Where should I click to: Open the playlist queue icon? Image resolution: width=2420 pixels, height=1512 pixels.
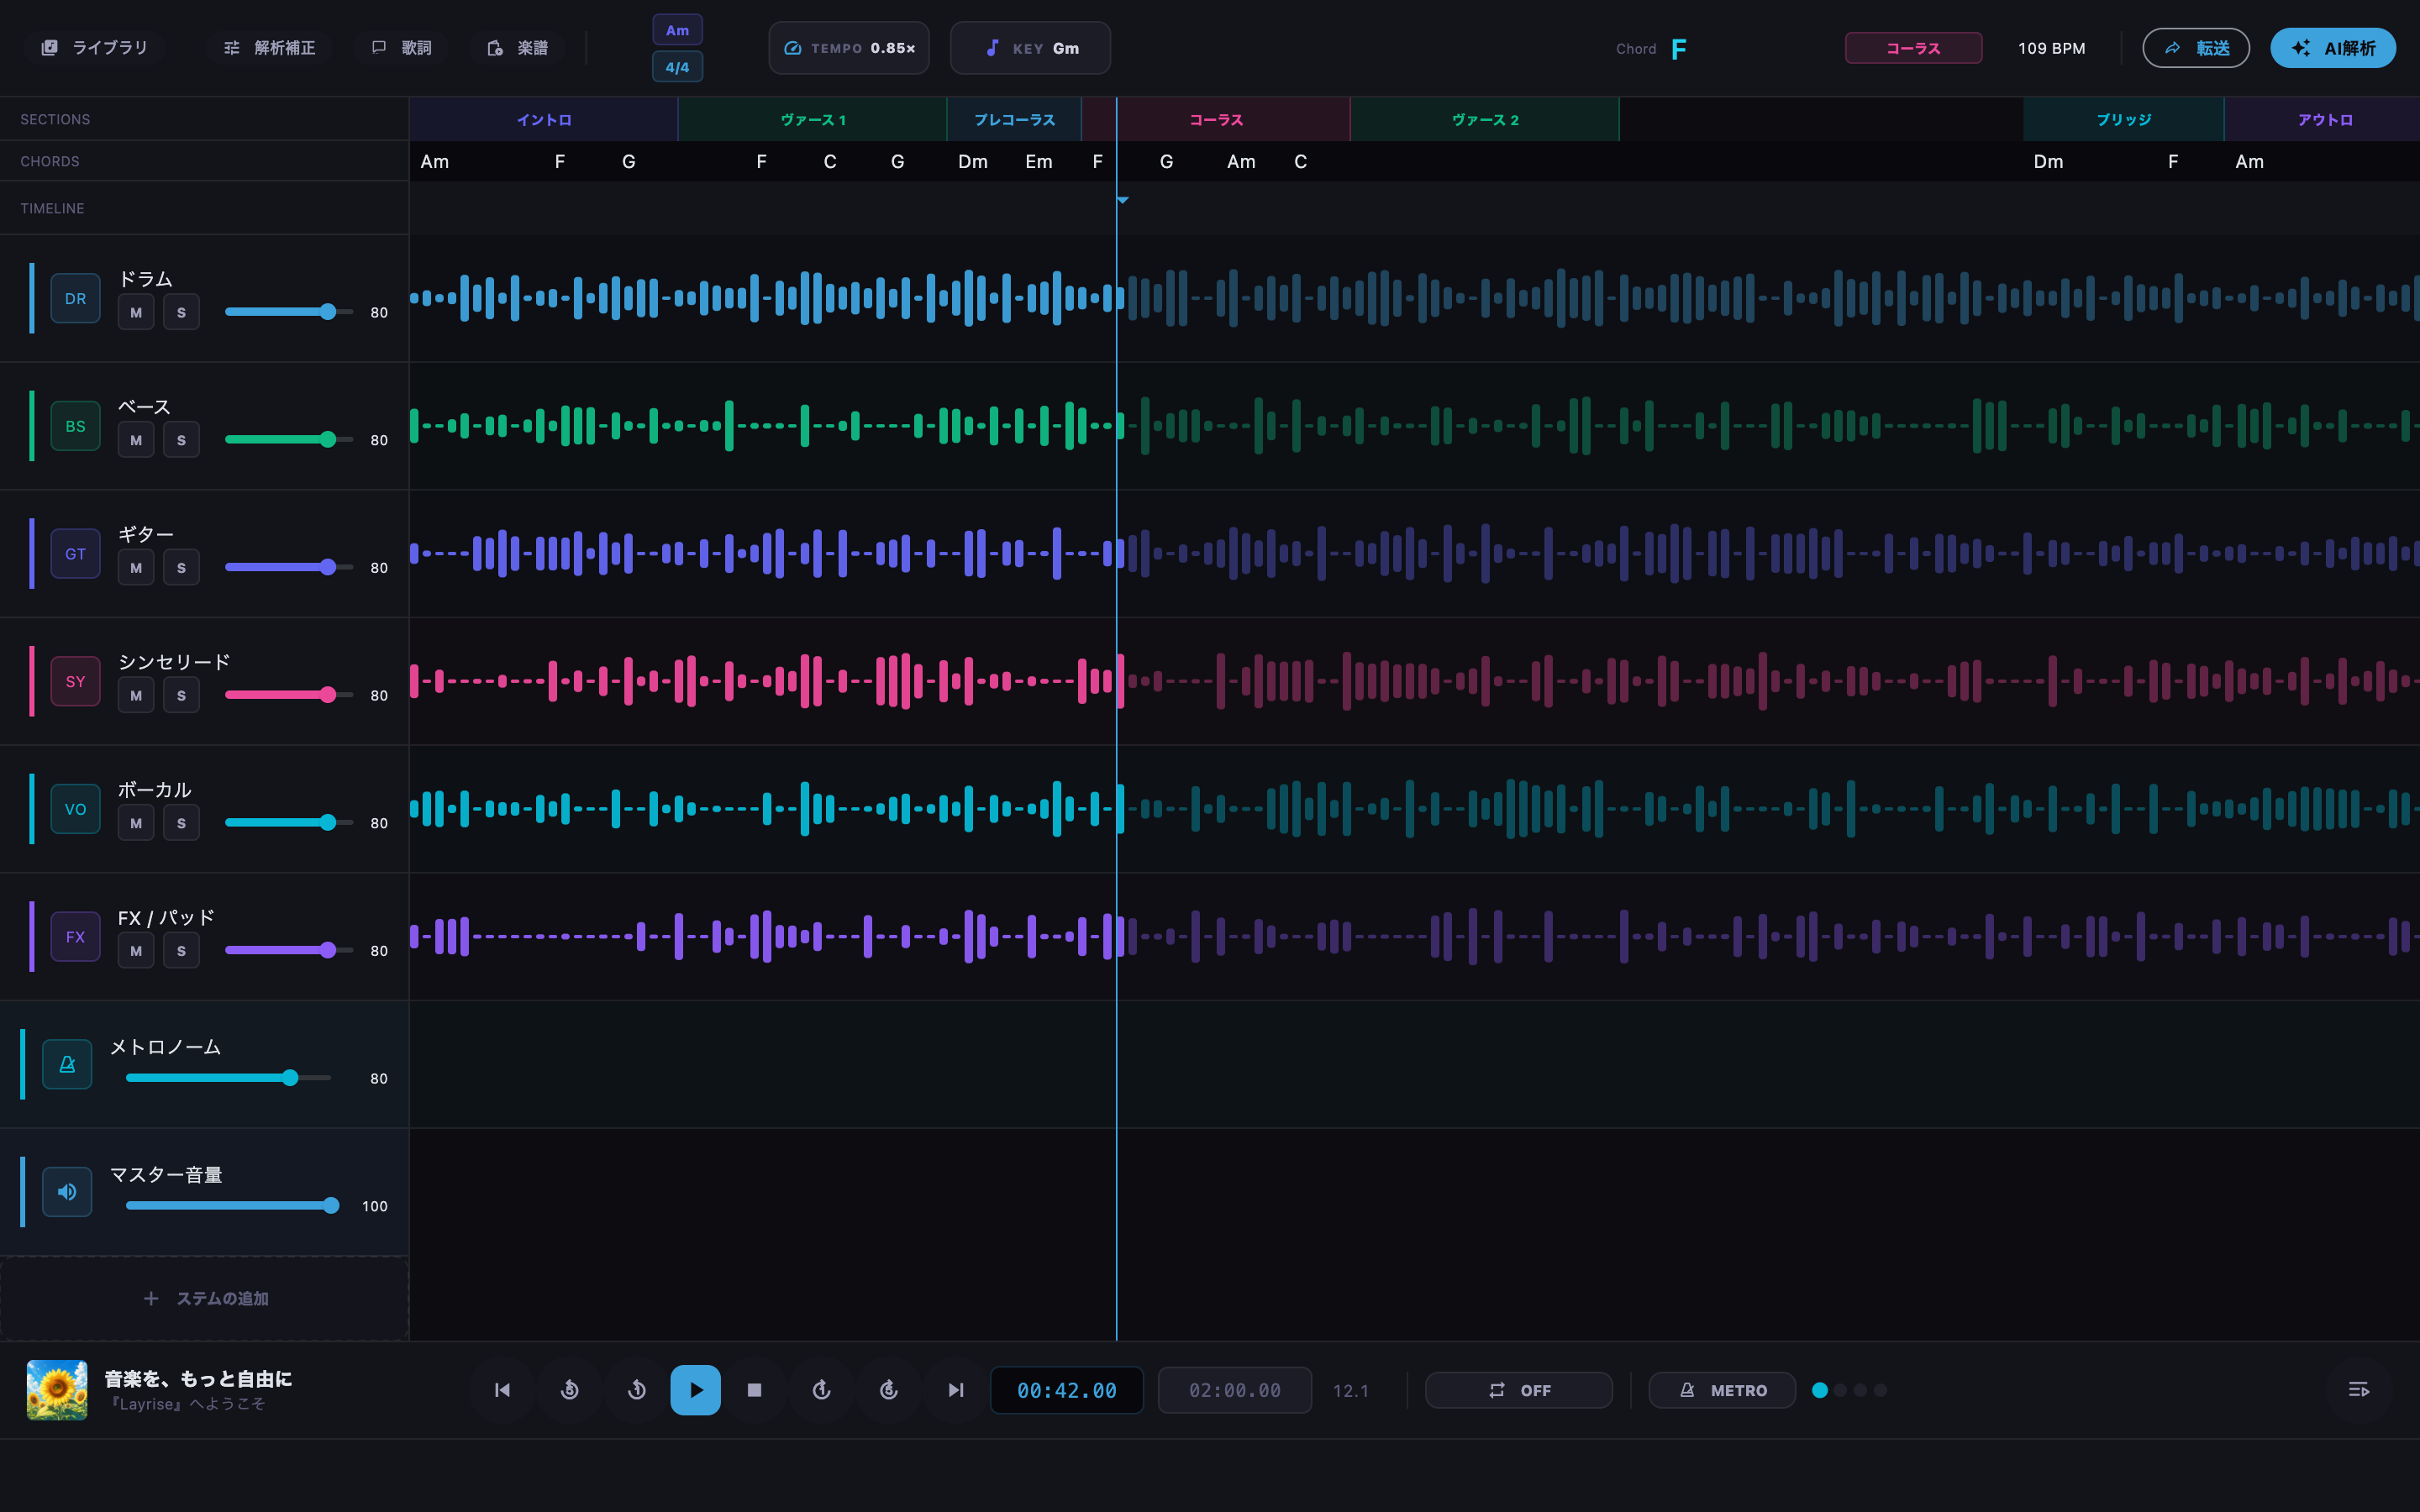point(2358,1390)
